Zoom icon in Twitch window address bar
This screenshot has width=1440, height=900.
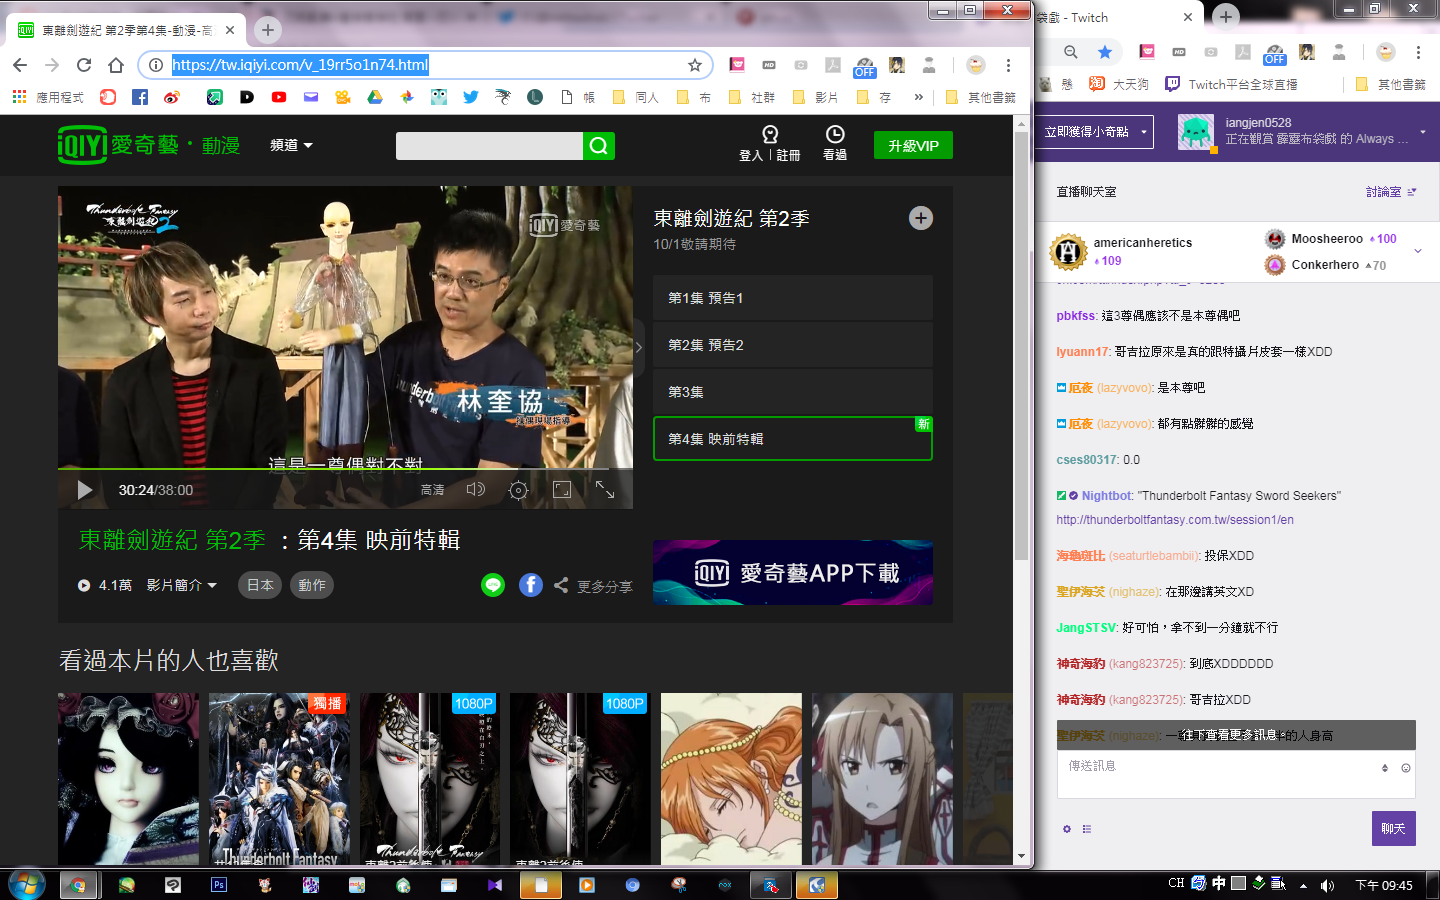pos(1071,52)
